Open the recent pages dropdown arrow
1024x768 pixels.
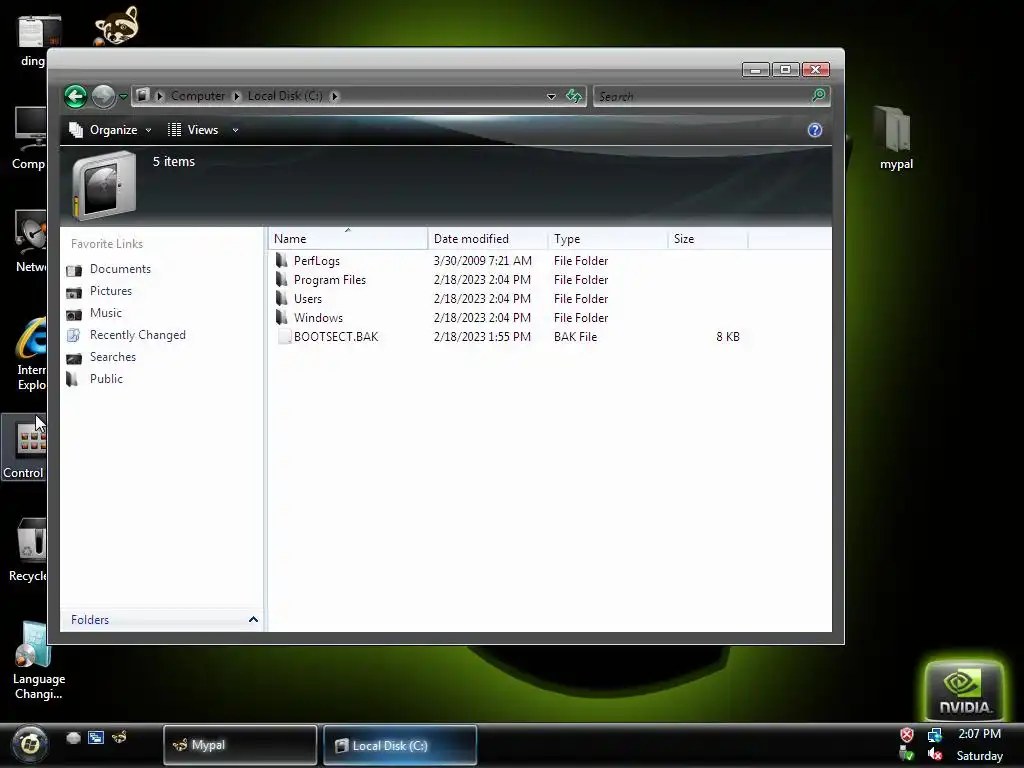pos(123,97)
